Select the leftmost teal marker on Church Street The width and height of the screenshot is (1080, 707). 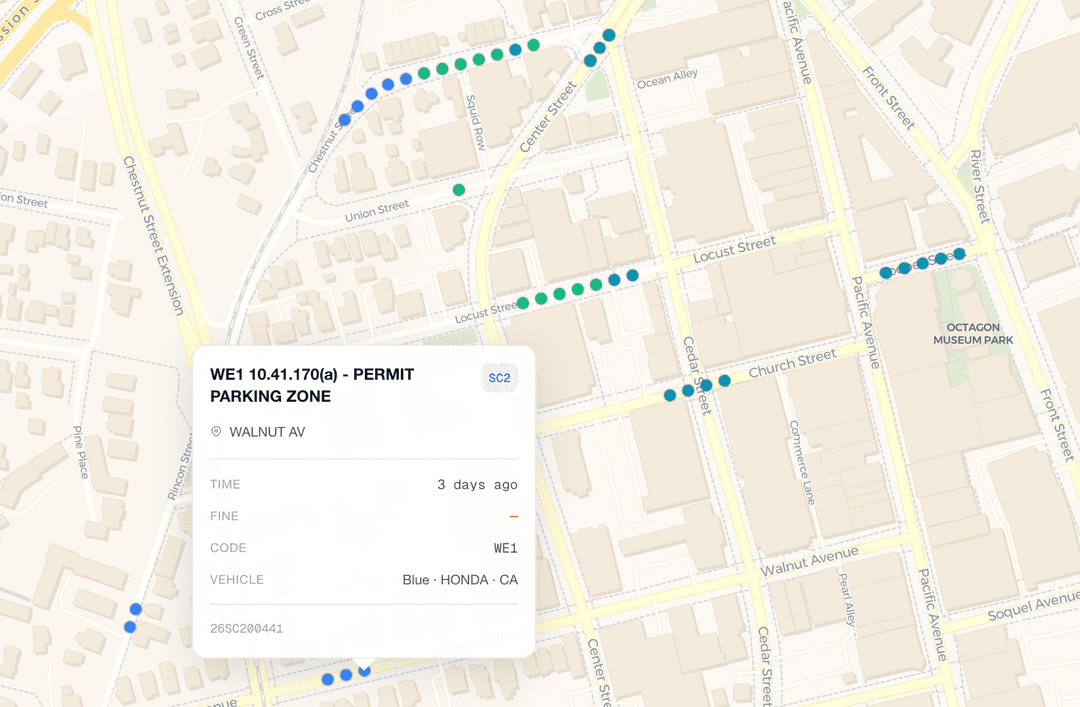click(x=670, y=395)
